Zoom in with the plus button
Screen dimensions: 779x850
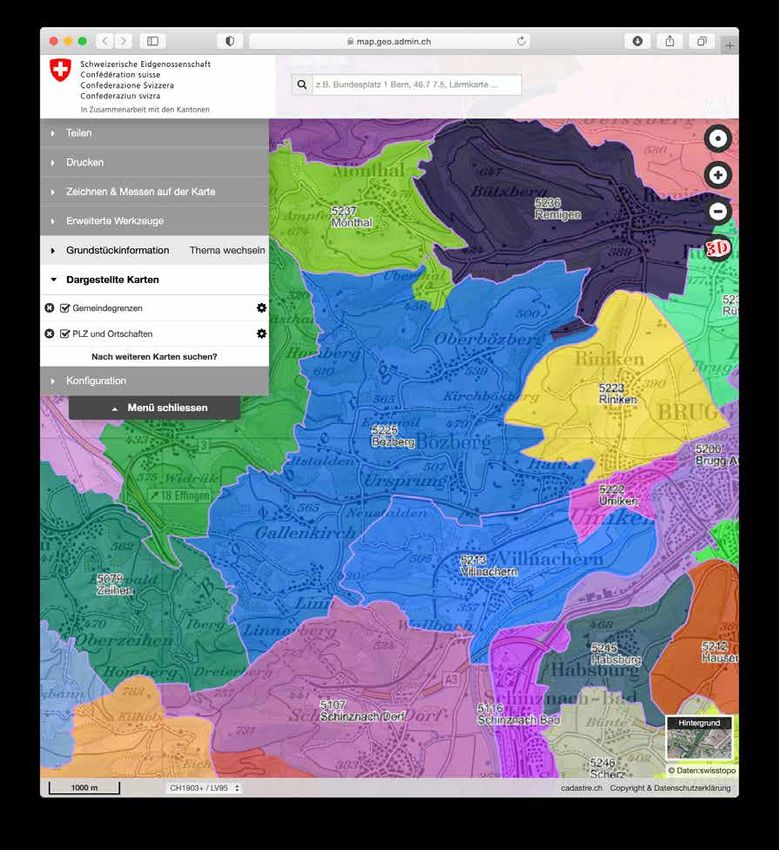[718, 175]
